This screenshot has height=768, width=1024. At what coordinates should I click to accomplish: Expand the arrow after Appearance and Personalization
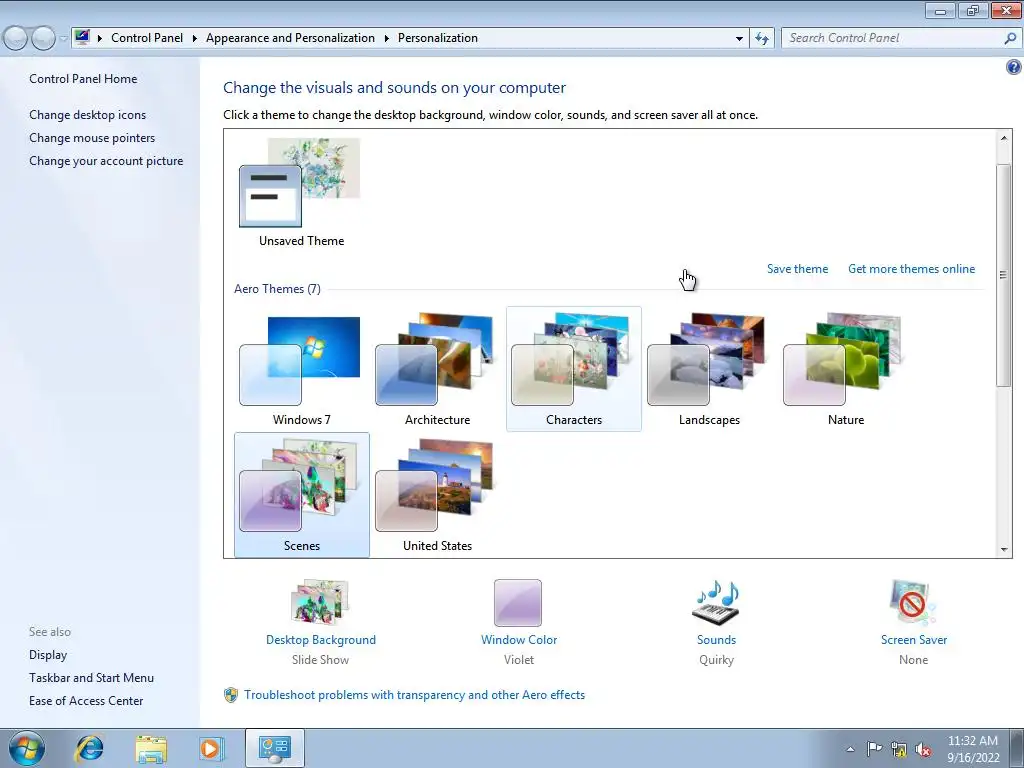coord(387,39)
